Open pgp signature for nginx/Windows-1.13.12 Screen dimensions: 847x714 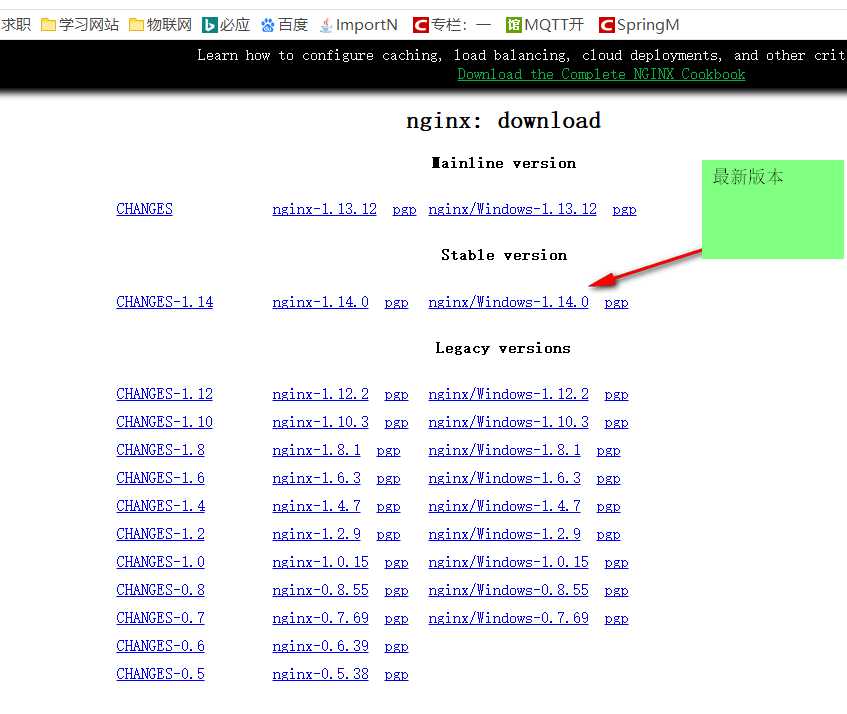click(624, 210)
